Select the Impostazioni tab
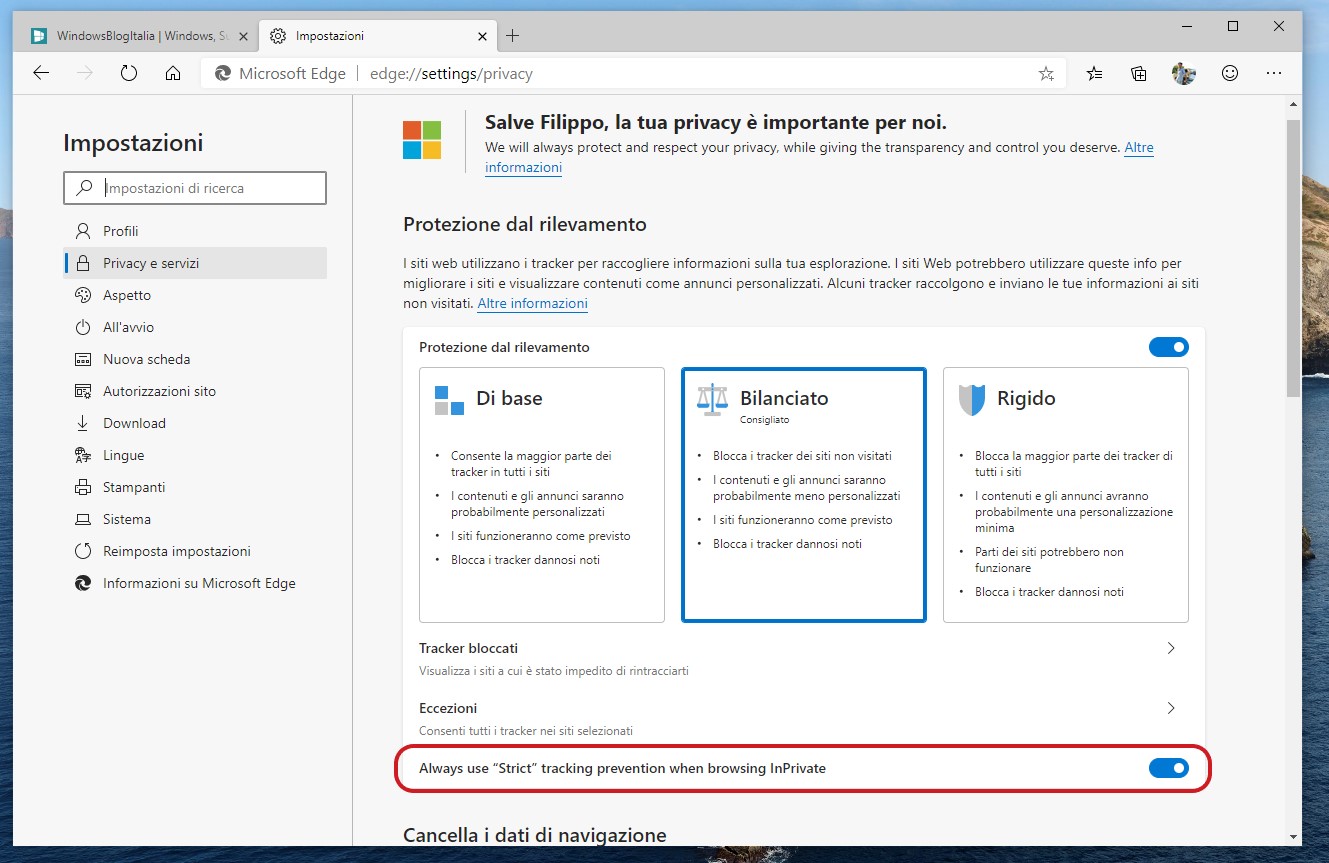The width and height of the screenshot is (1329, 863). pos(377,36)
